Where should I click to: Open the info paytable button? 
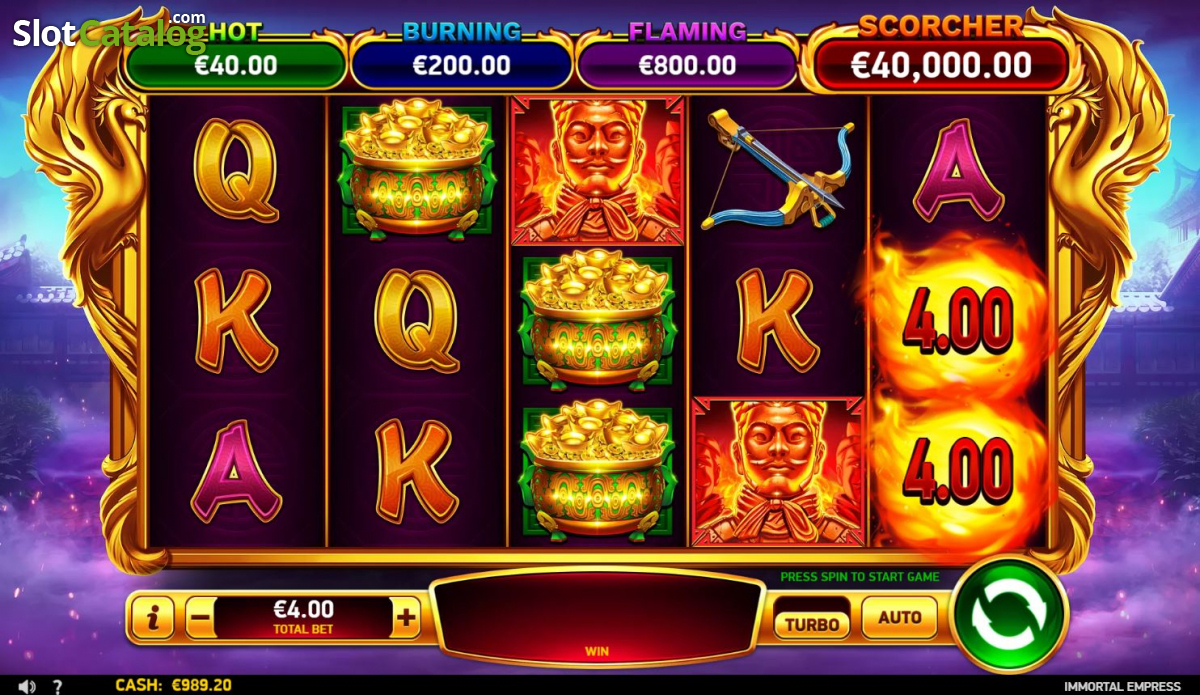152,619
